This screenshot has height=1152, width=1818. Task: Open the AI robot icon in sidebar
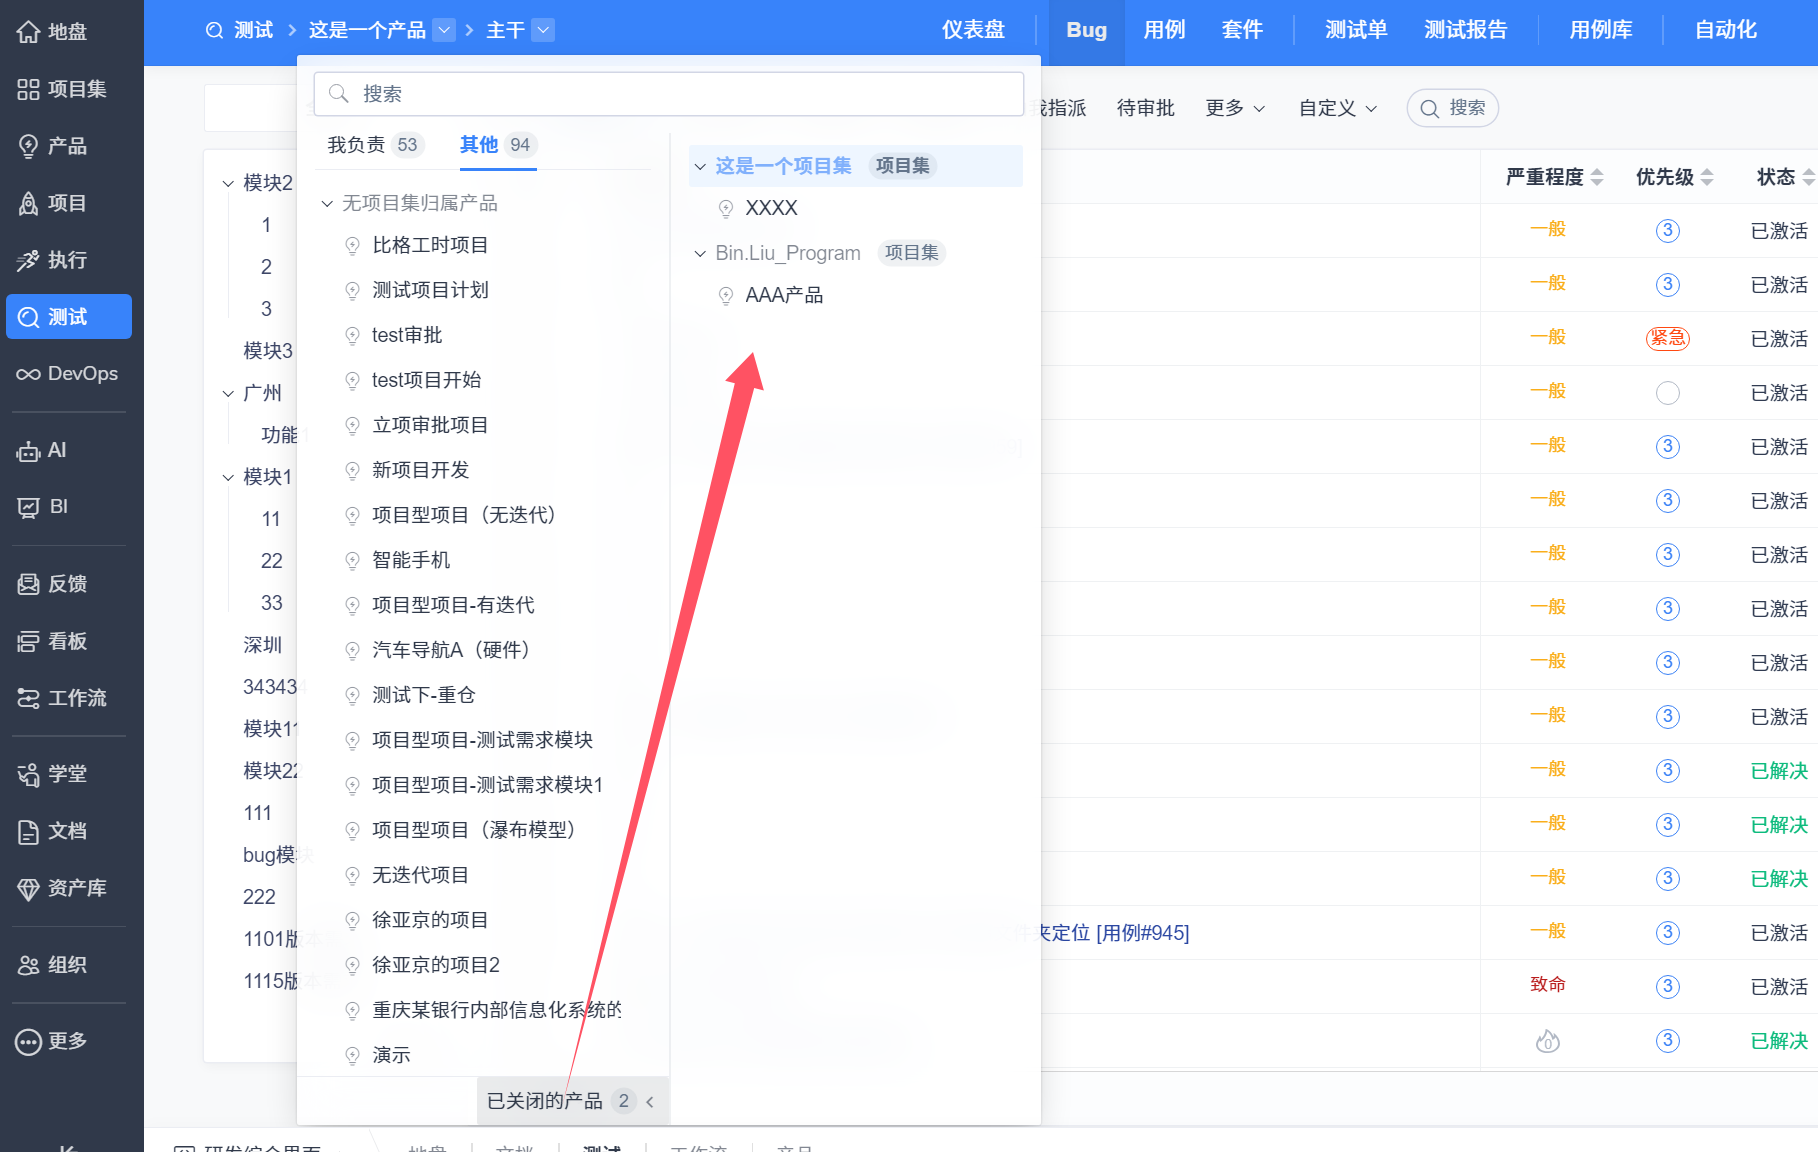click(28, 451)
